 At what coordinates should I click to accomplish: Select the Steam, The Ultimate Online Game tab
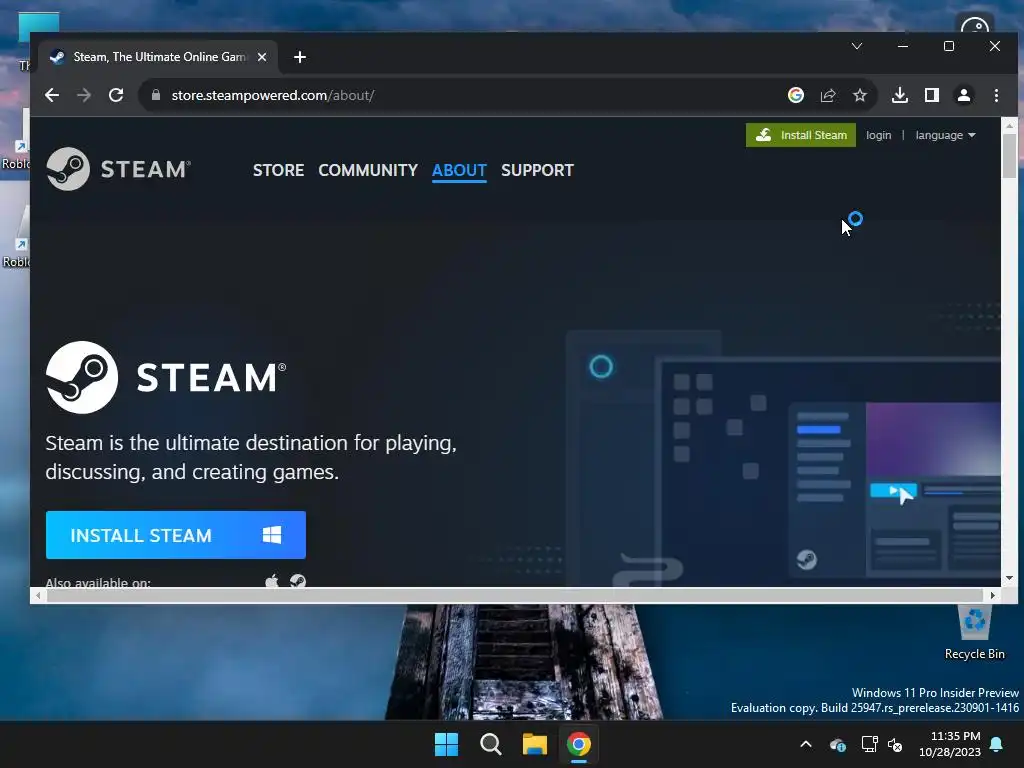click(159, 57)
